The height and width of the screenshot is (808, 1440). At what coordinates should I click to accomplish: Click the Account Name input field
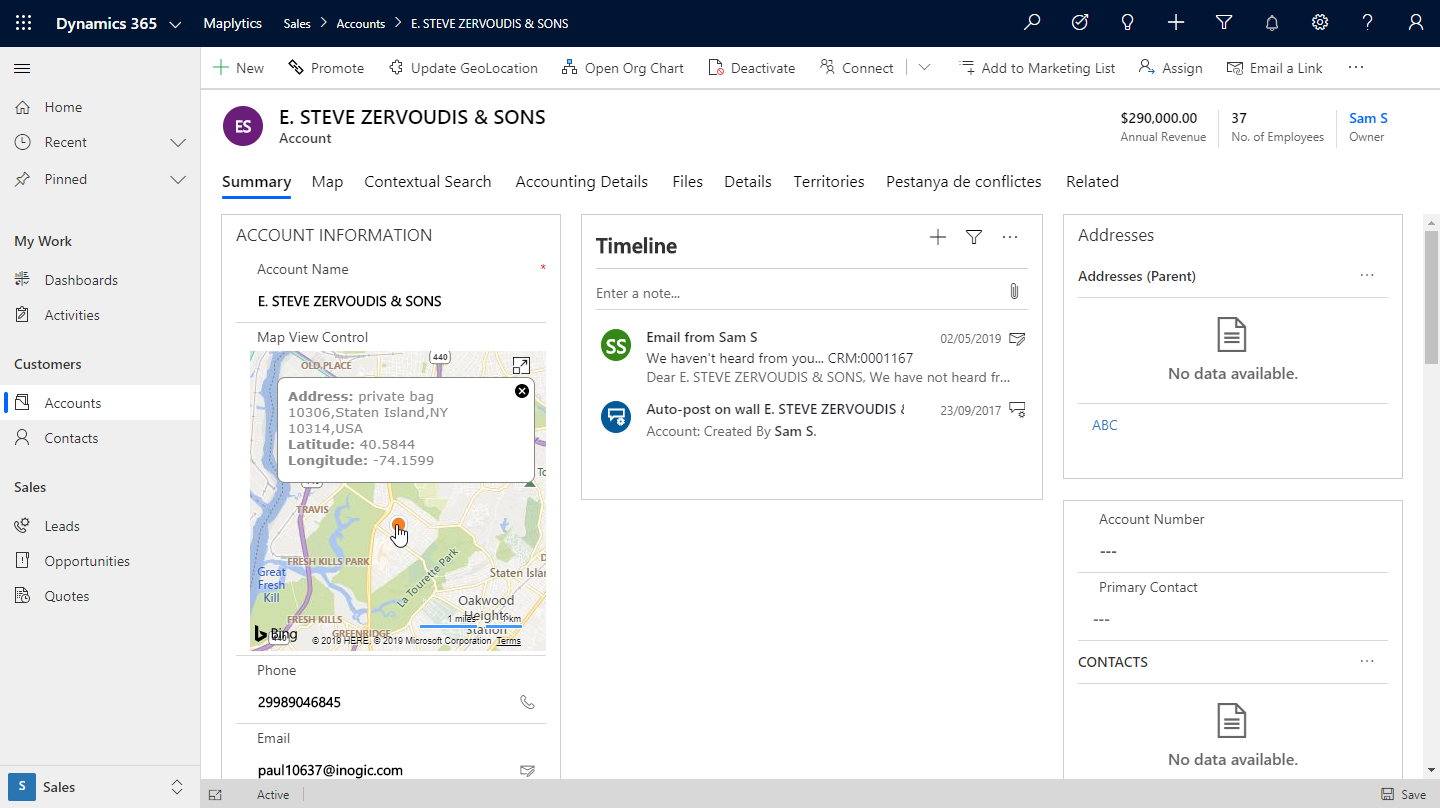[x=391, y=301]
